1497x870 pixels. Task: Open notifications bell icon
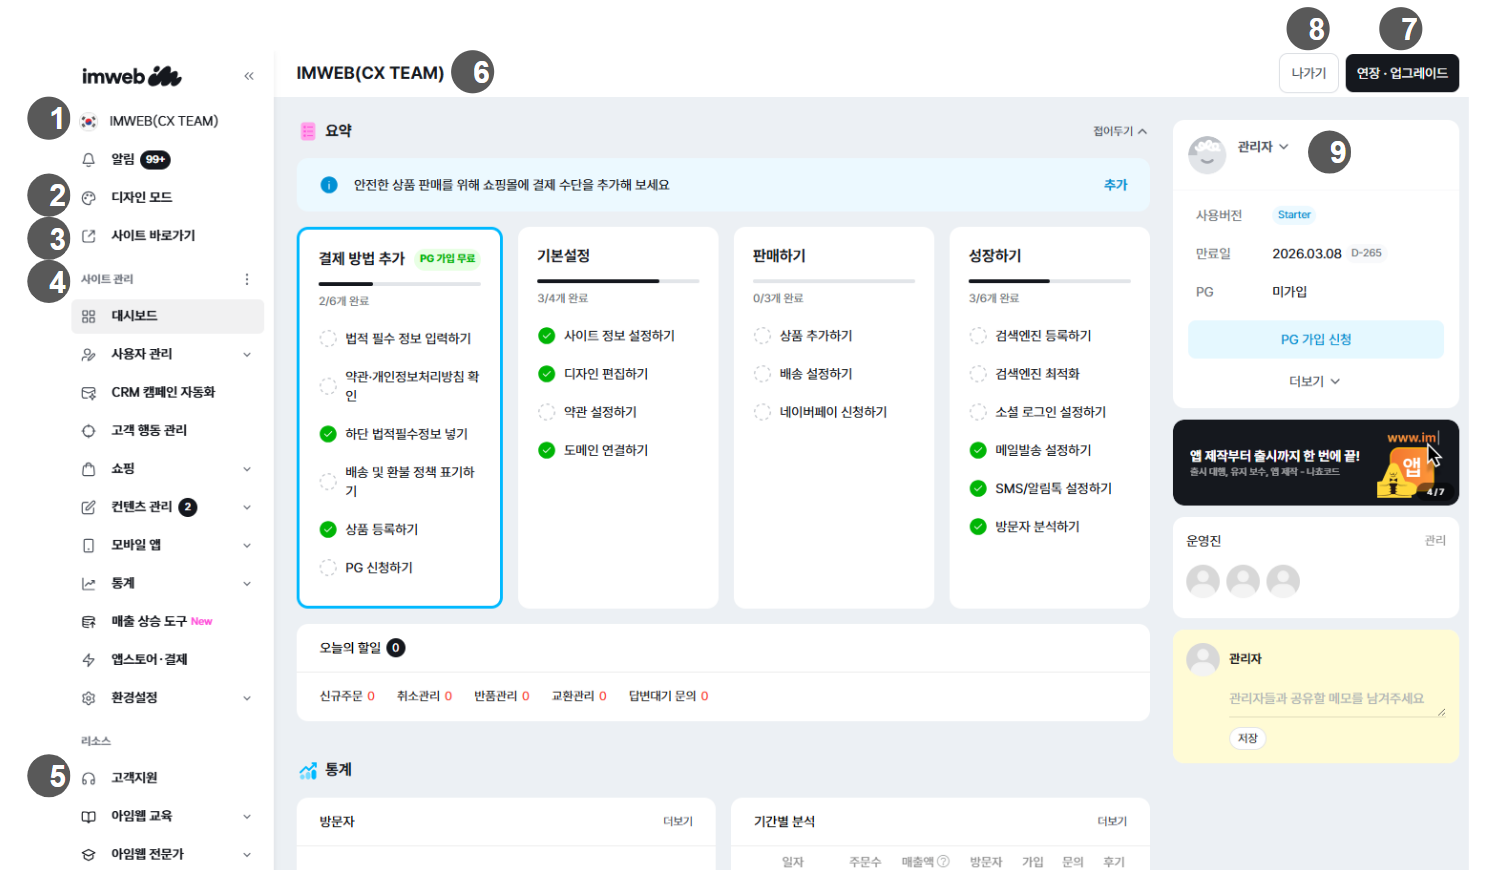tap(89, 159)
